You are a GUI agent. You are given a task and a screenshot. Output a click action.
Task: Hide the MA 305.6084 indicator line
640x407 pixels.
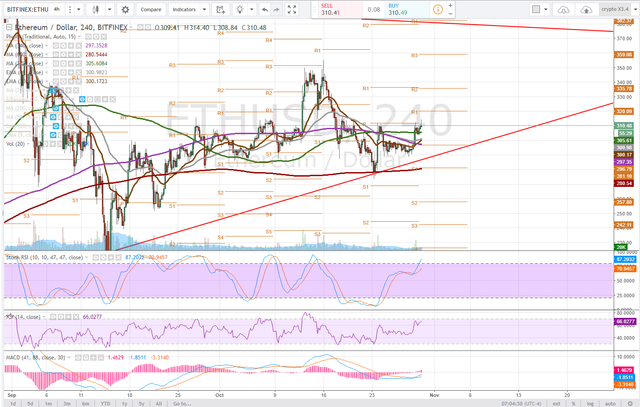[56, 64]
